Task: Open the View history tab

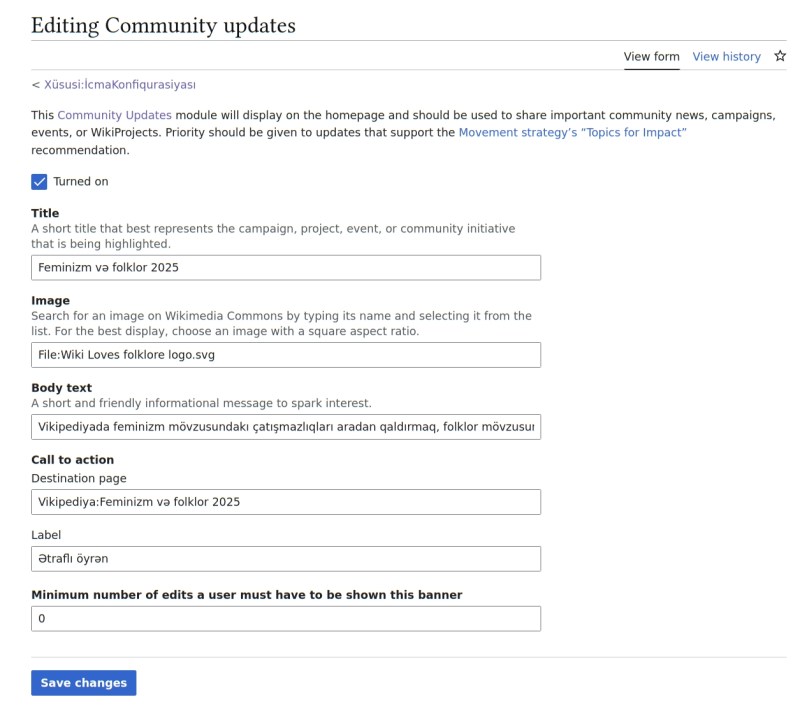Action: pos(726,57)
